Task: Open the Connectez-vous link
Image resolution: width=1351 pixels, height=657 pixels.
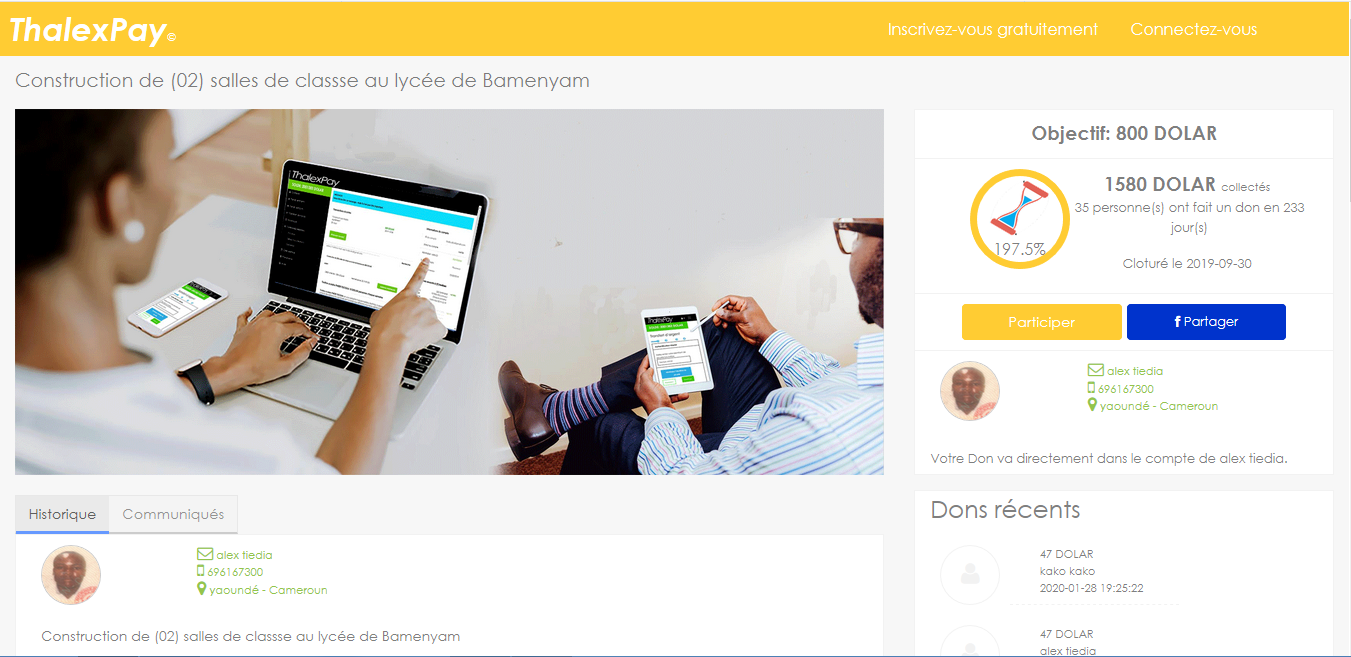Action: pyautogui.click(x=1194, y=29)
